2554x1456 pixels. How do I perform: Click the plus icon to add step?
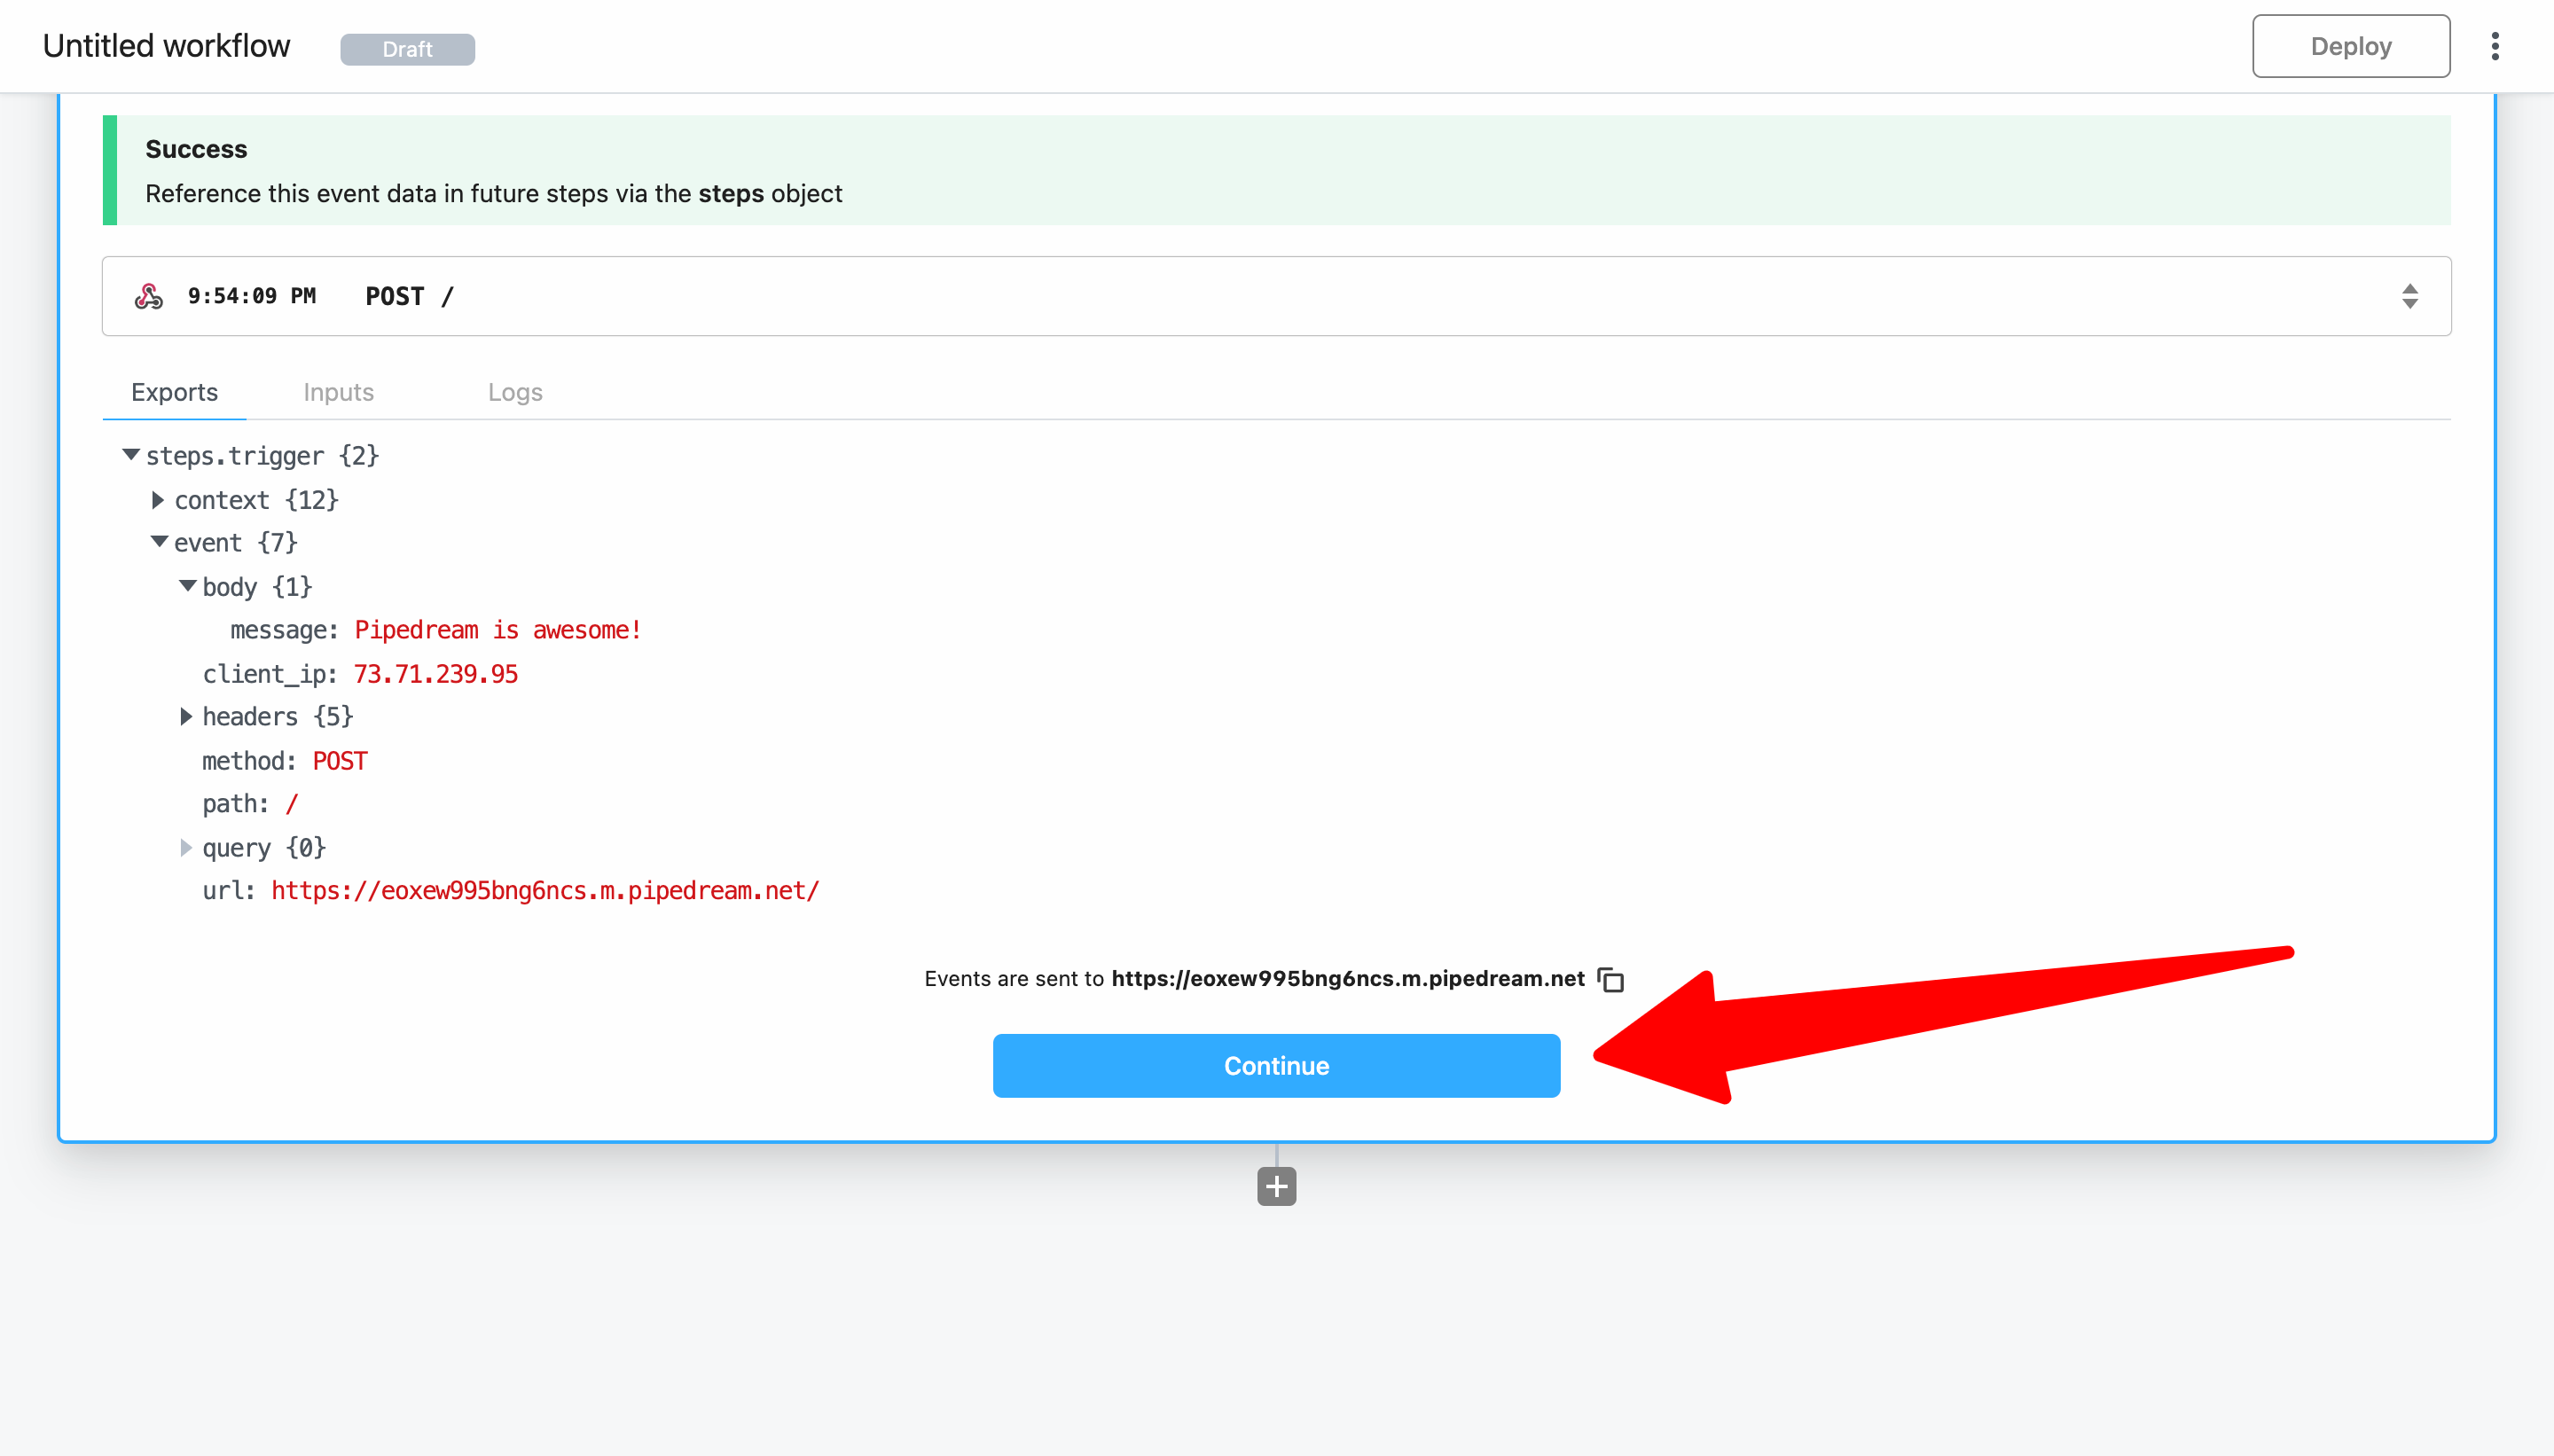pos(1276,1186)
